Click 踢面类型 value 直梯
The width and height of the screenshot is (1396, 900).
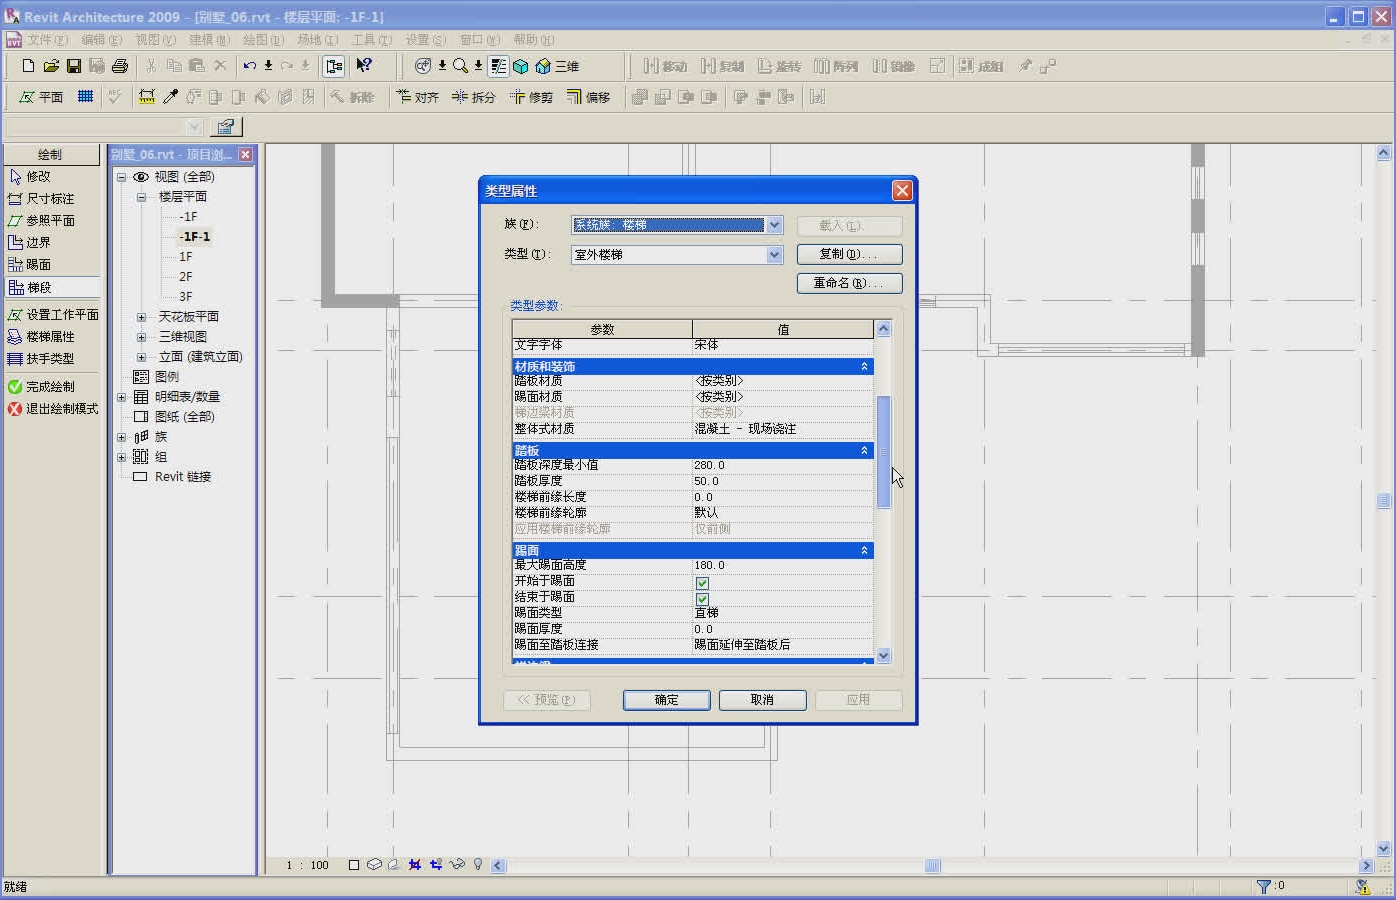tap(782, 613)
